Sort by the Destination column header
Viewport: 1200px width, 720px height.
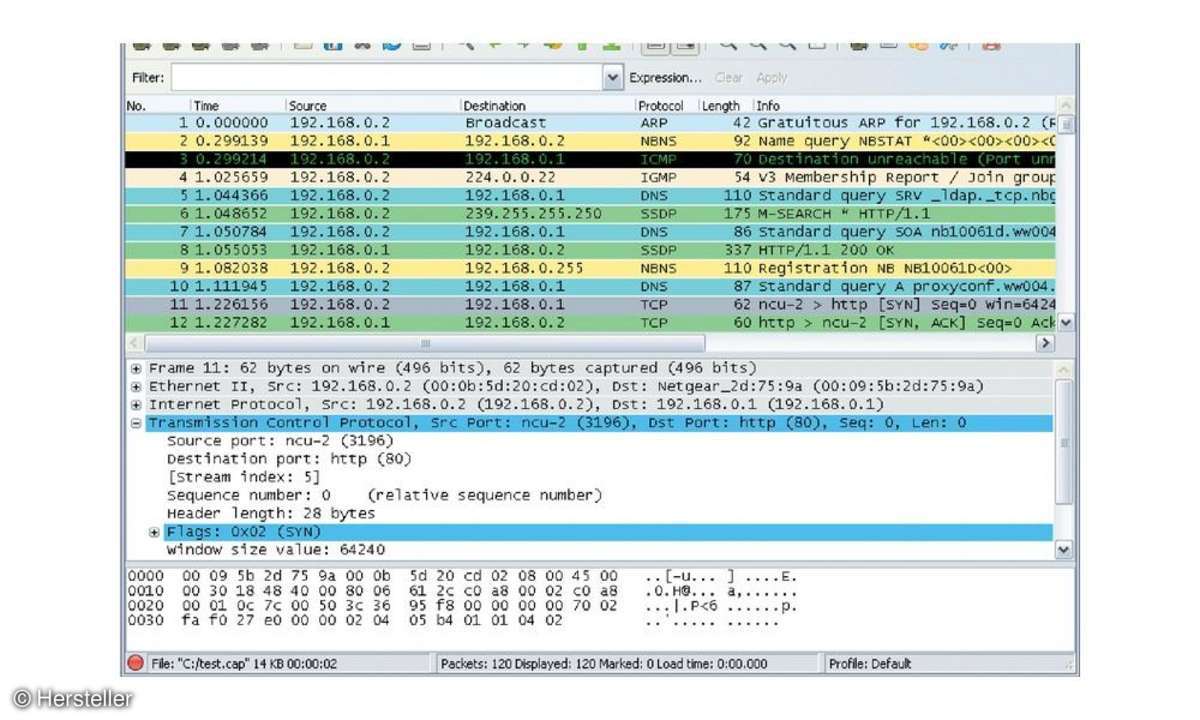pyautogui.click(x=546, y=105)
